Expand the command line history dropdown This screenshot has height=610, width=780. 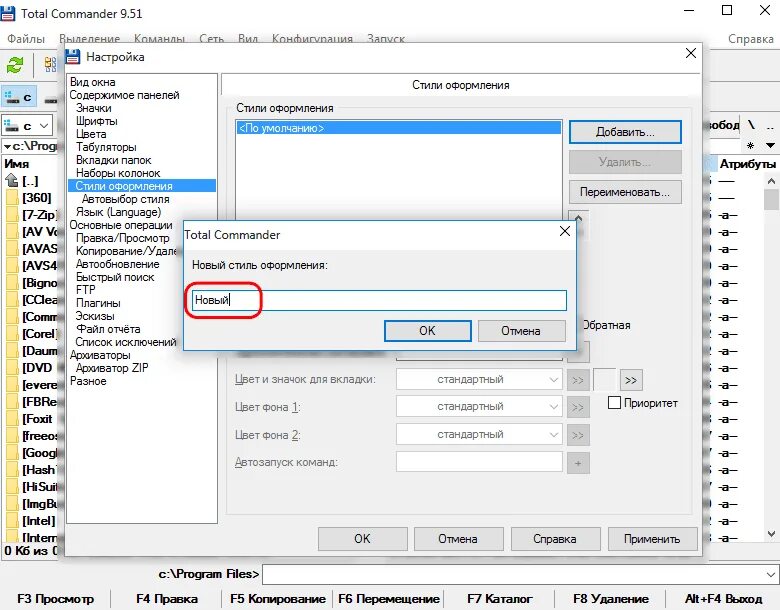point(771,575)
